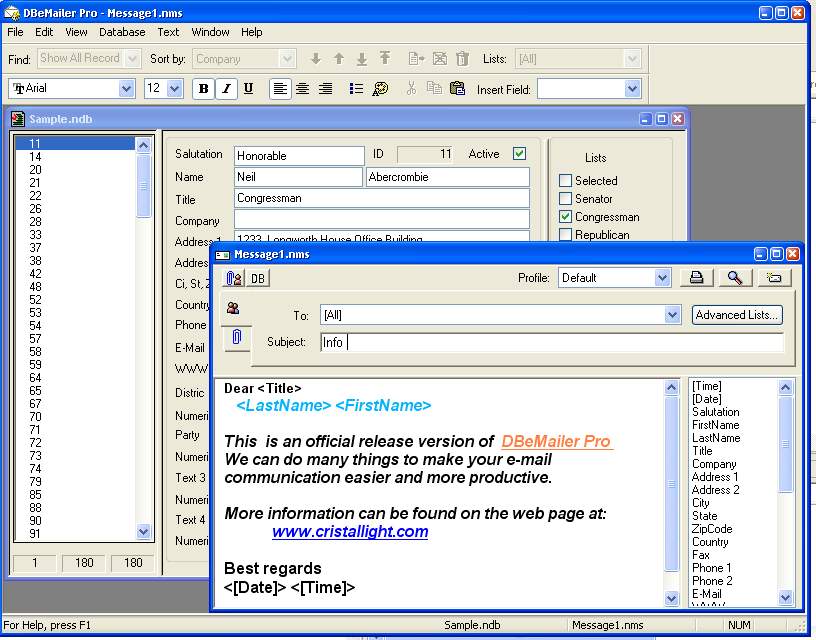The height and width of the screenshot is (640, 816).
Task: Check the Republican list checkbox
Action: coord(565,235)
